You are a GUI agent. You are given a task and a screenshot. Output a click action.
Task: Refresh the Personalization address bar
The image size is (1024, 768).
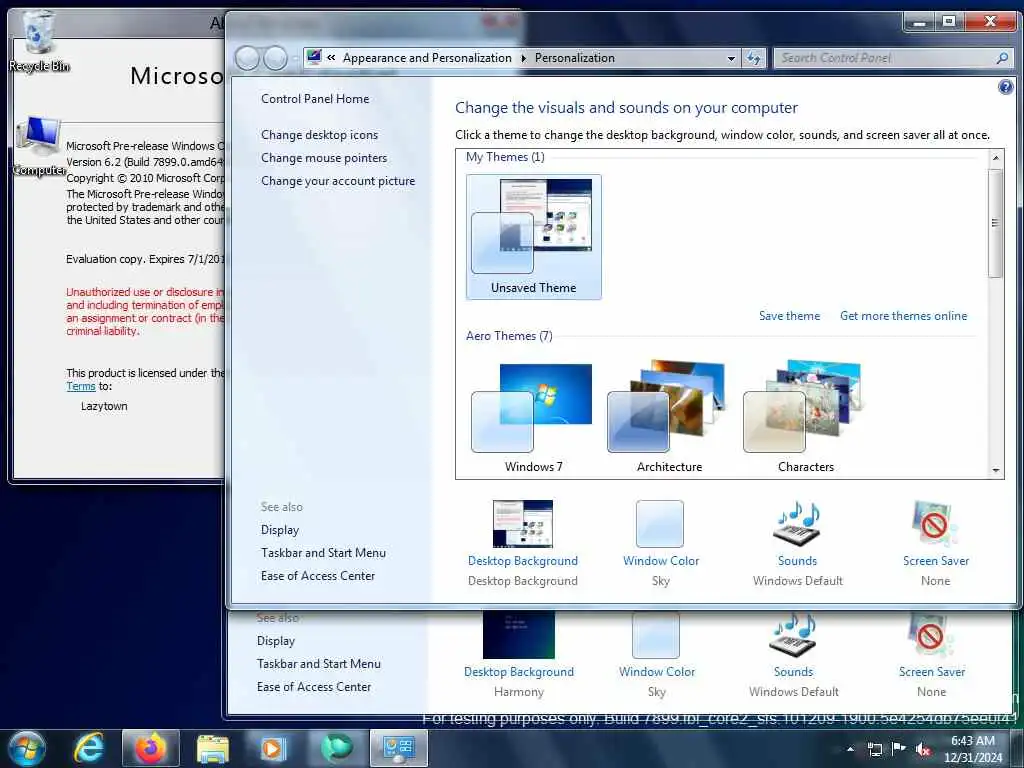pos(754,58)
